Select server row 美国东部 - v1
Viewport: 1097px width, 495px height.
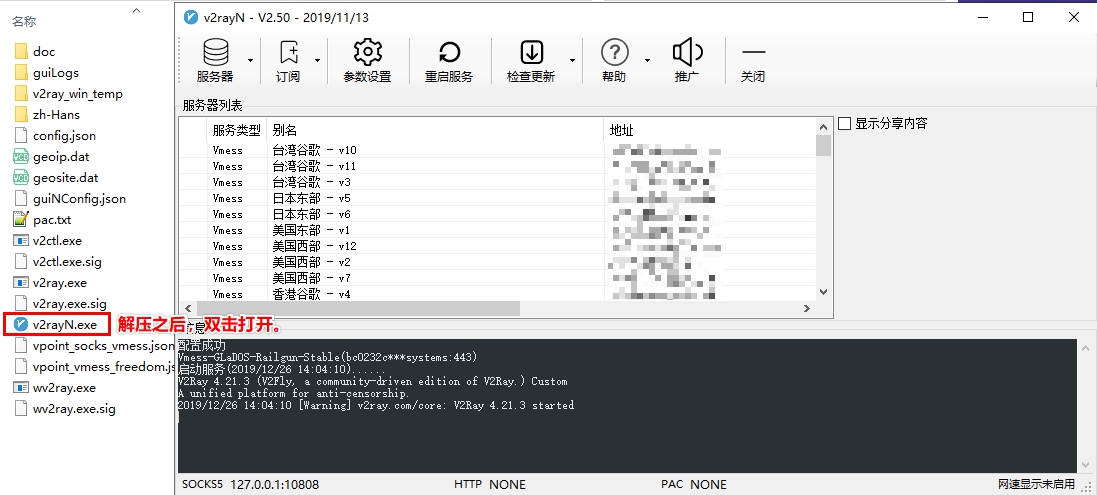point(497,230)
